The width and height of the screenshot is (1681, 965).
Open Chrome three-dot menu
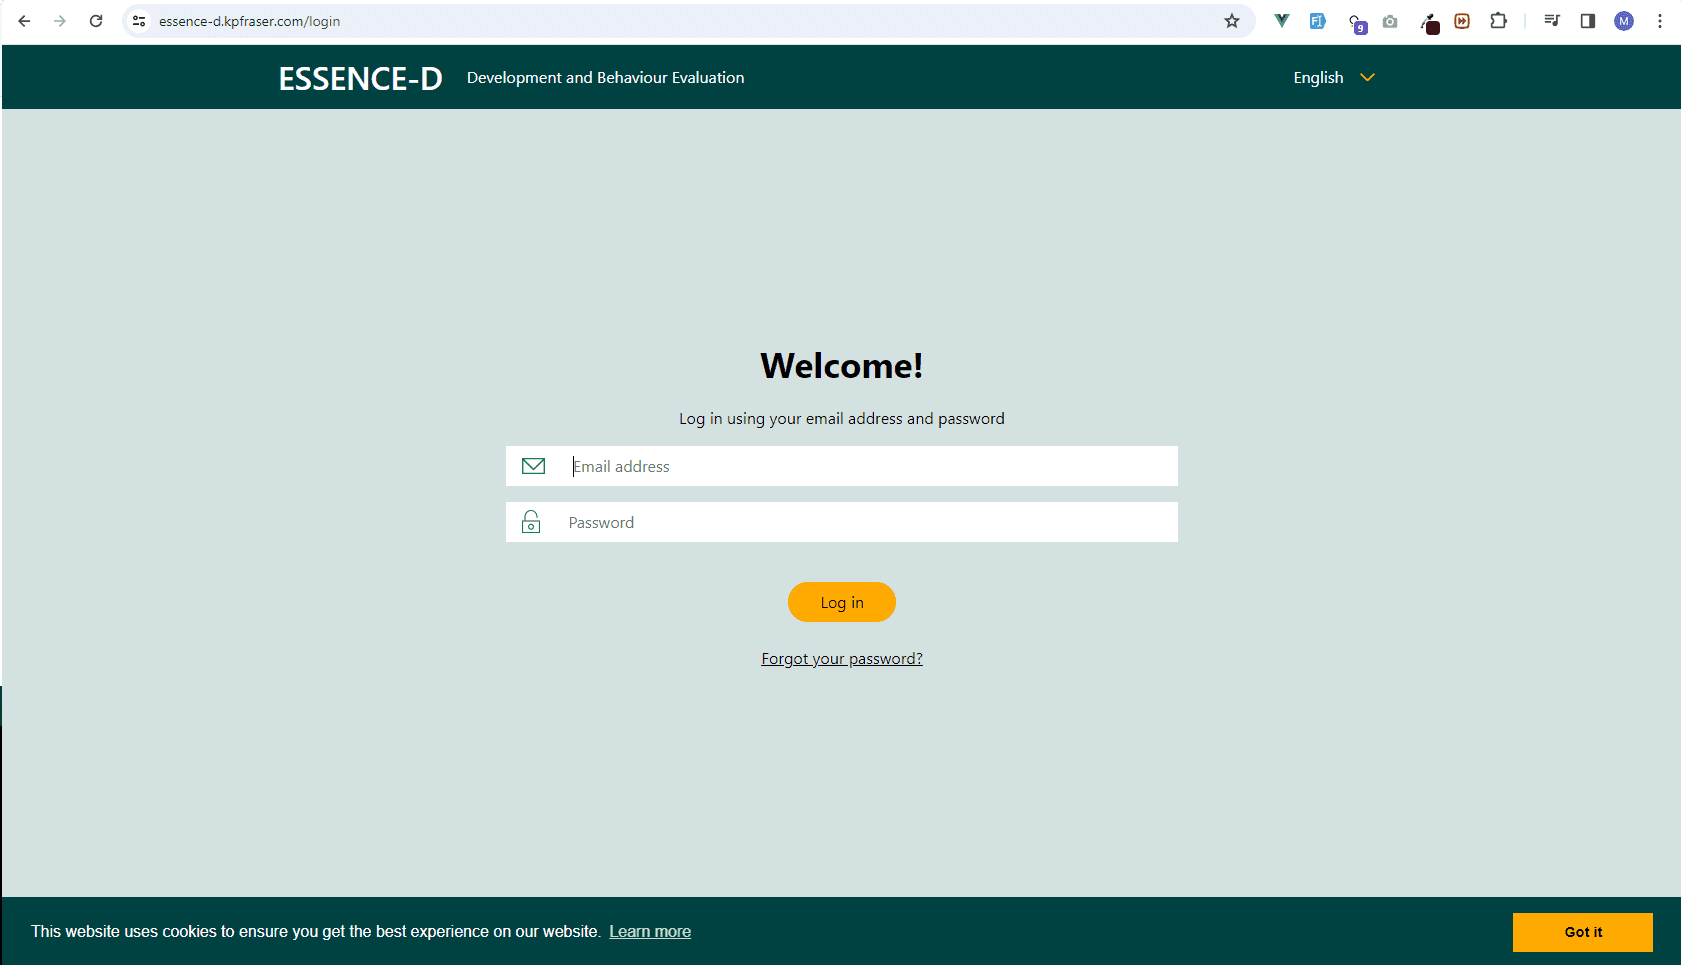[x=1659, y=21]
